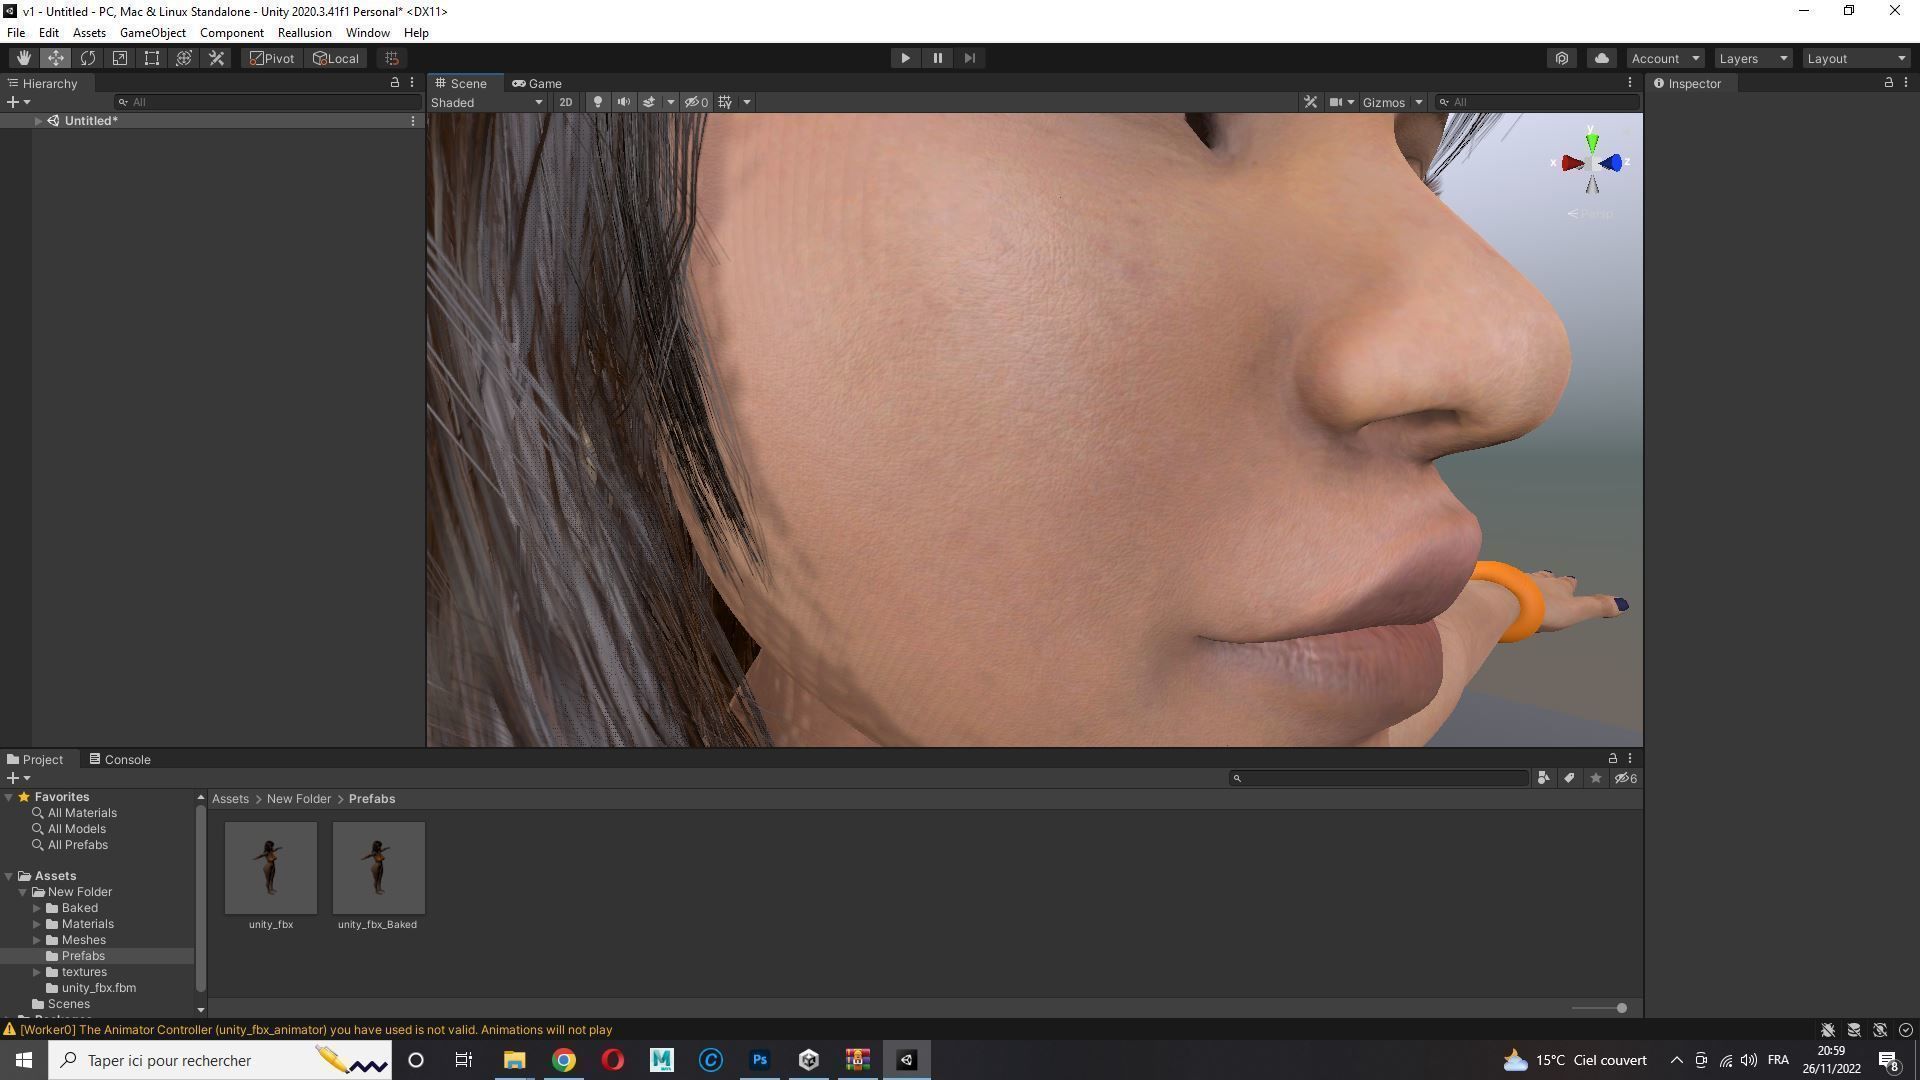The width and height of the screenshot is (1920, 1080).
Task: Toggle 2D scene view mode
Action: pyautogui.click(x=565, y=102)
